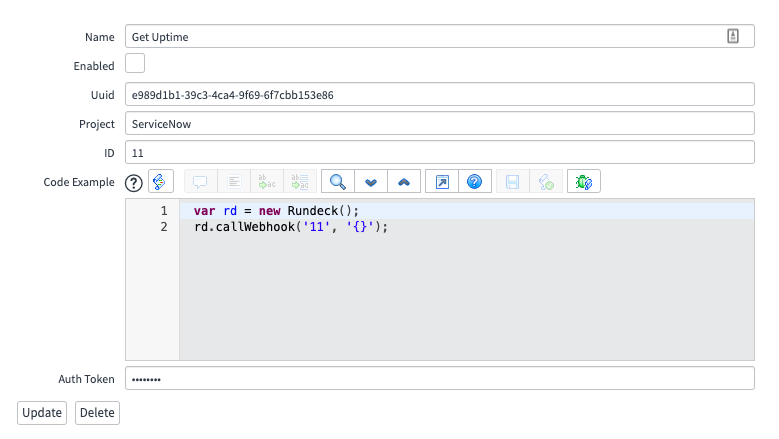Click the Code Example help question mark
This screenshot has width=779, height=439.
(x=134, y=183)
